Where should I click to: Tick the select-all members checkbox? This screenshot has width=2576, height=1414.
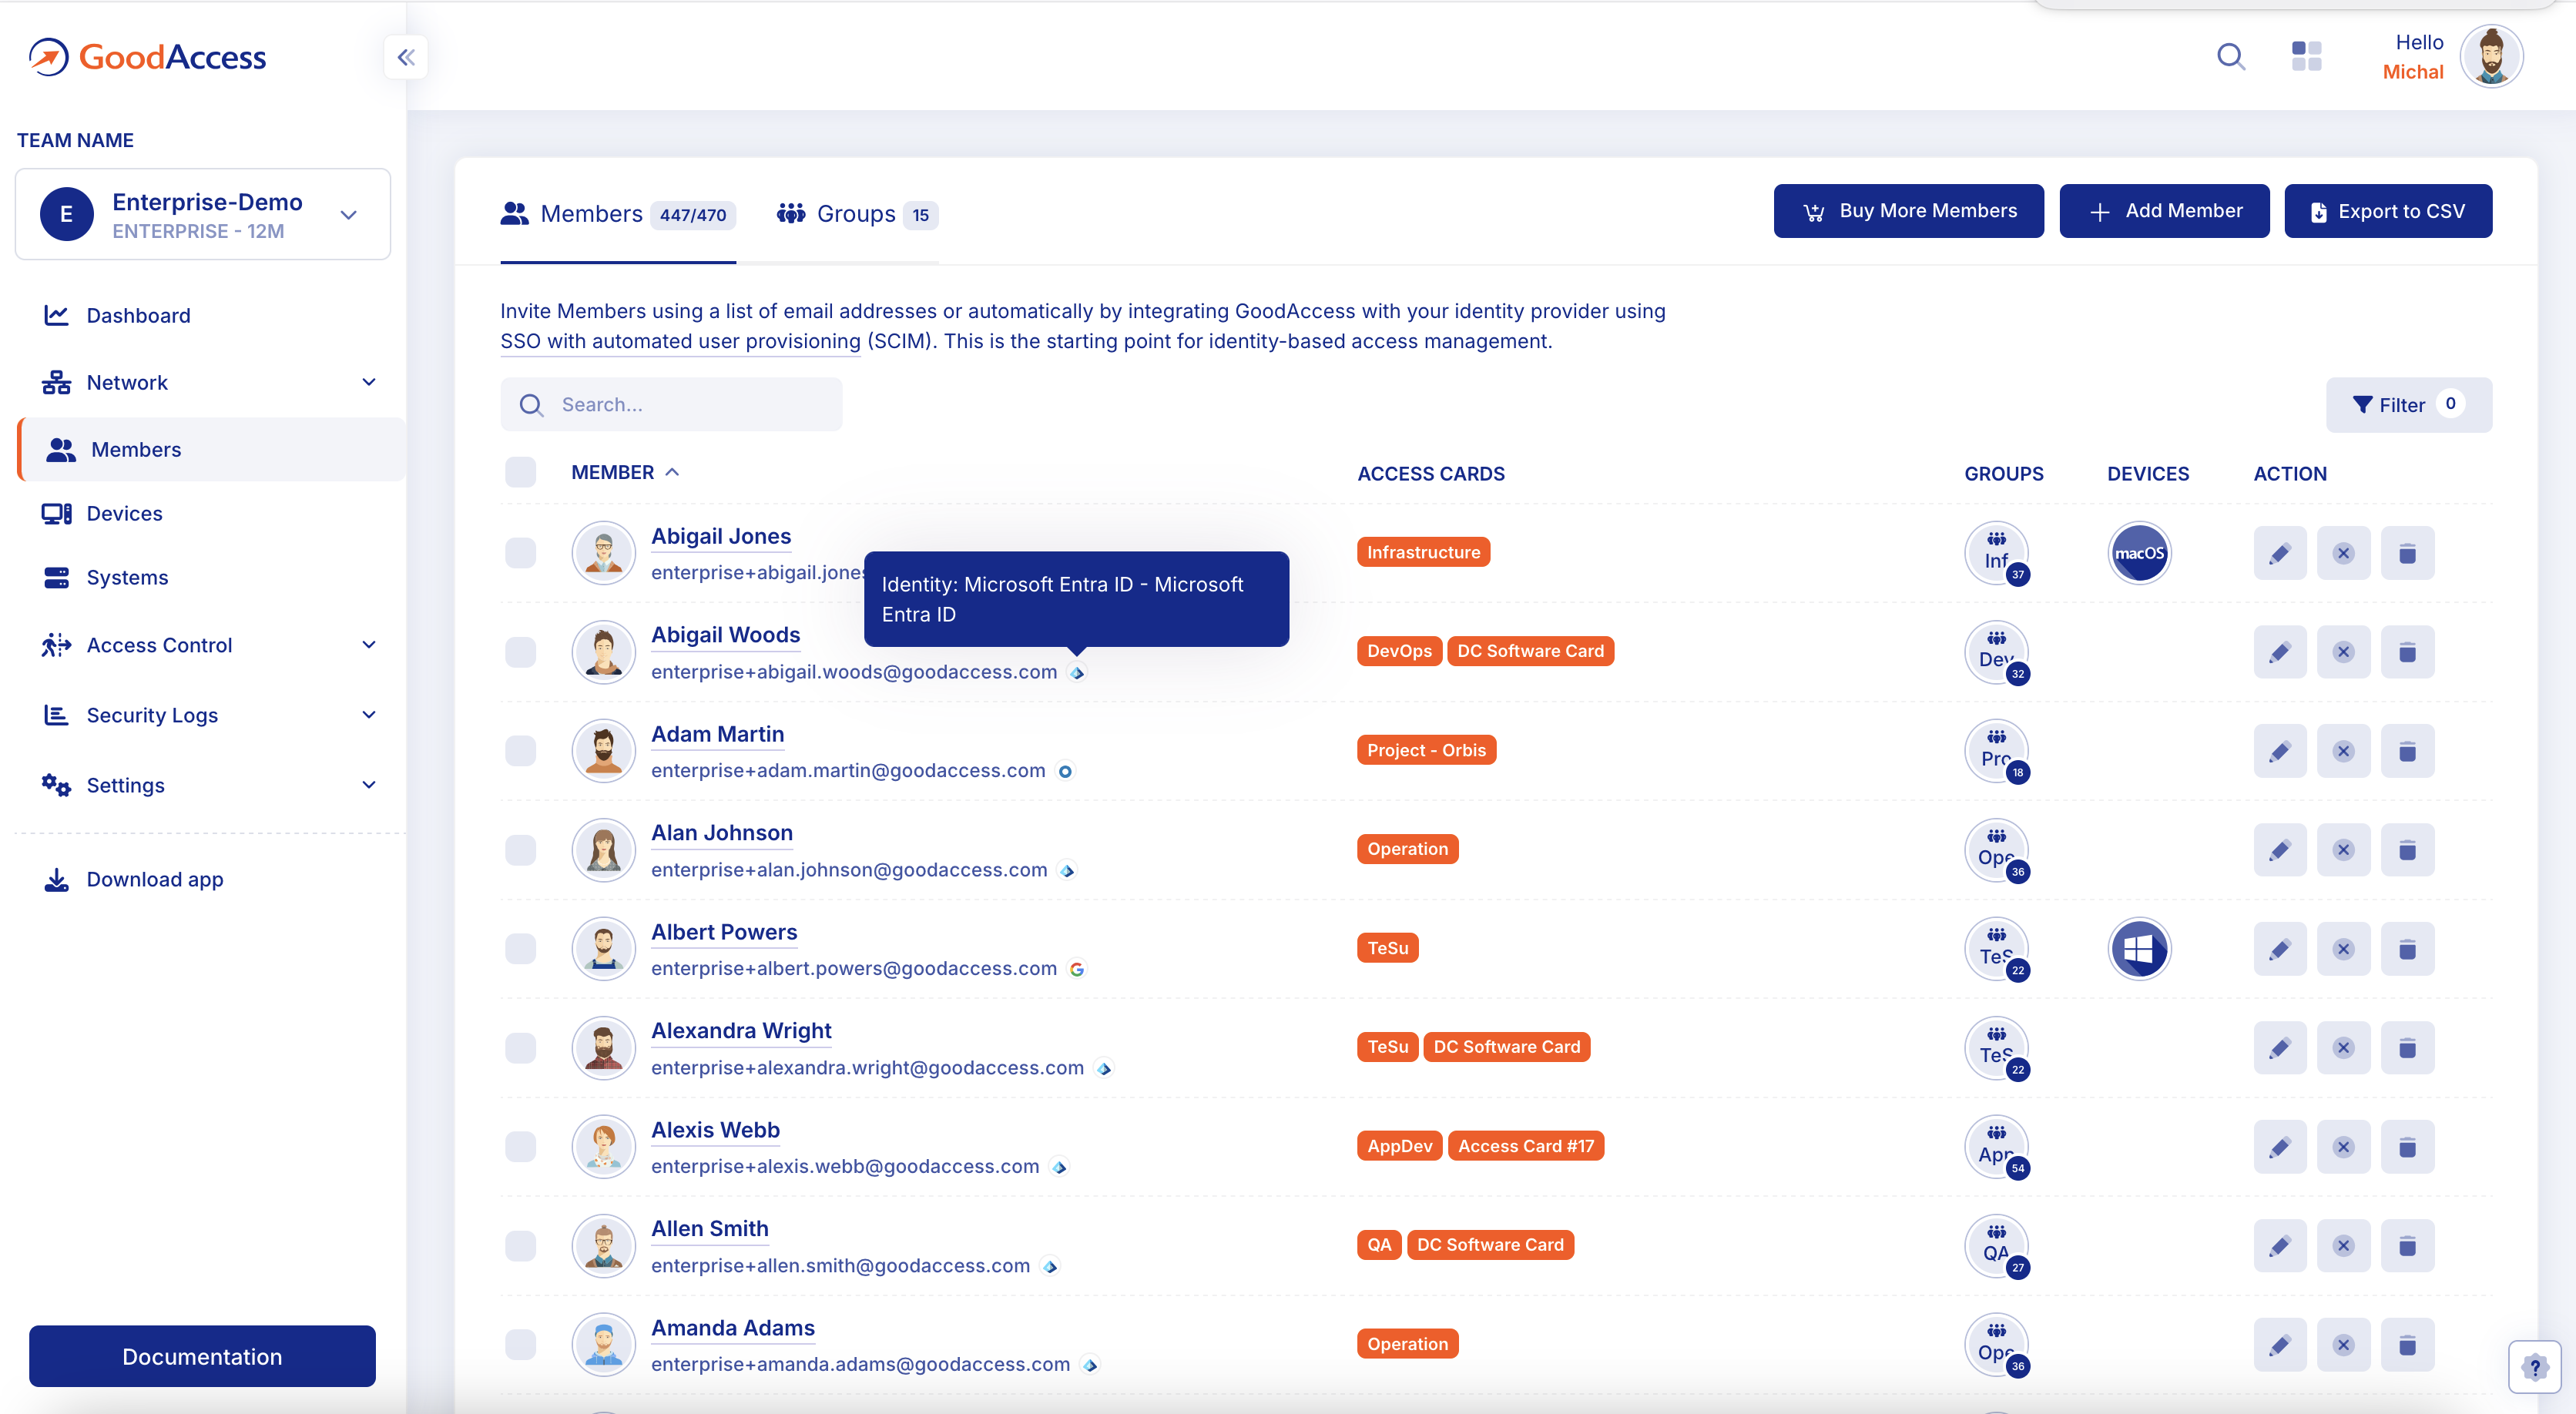point(520,472)
